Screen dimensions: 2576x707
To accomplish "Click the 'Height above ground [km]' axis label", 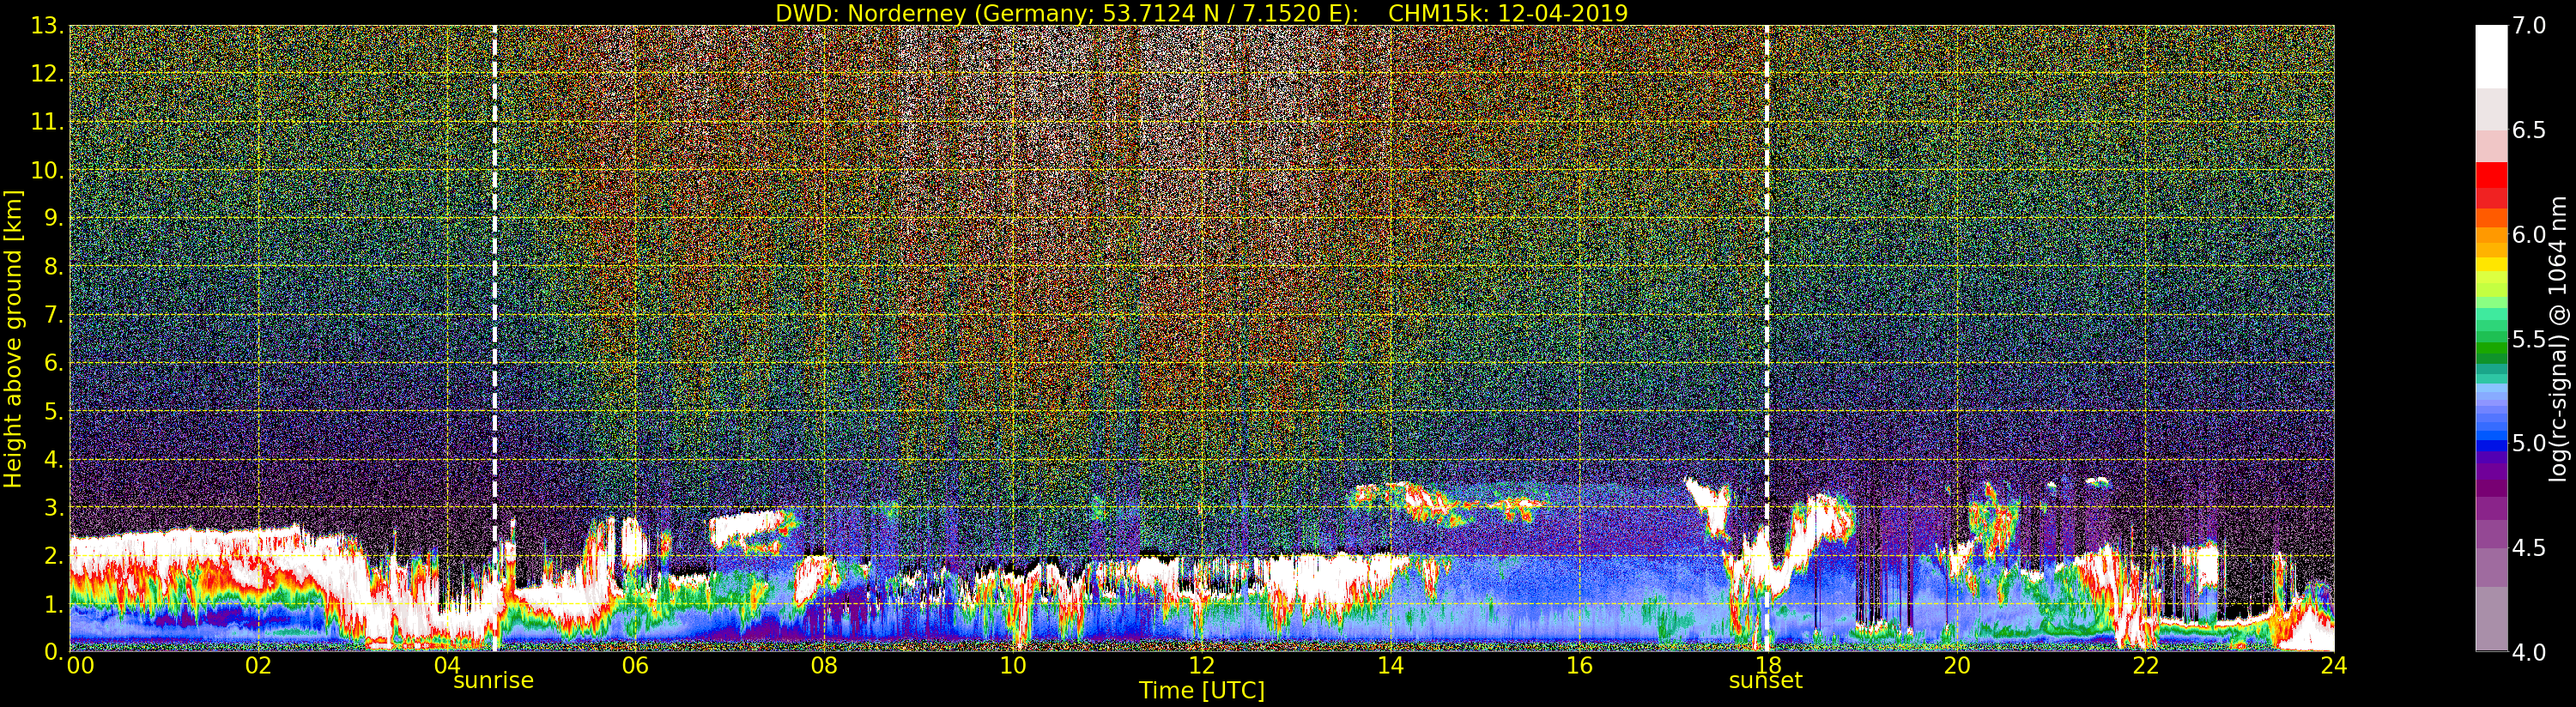I will (13, 338).
